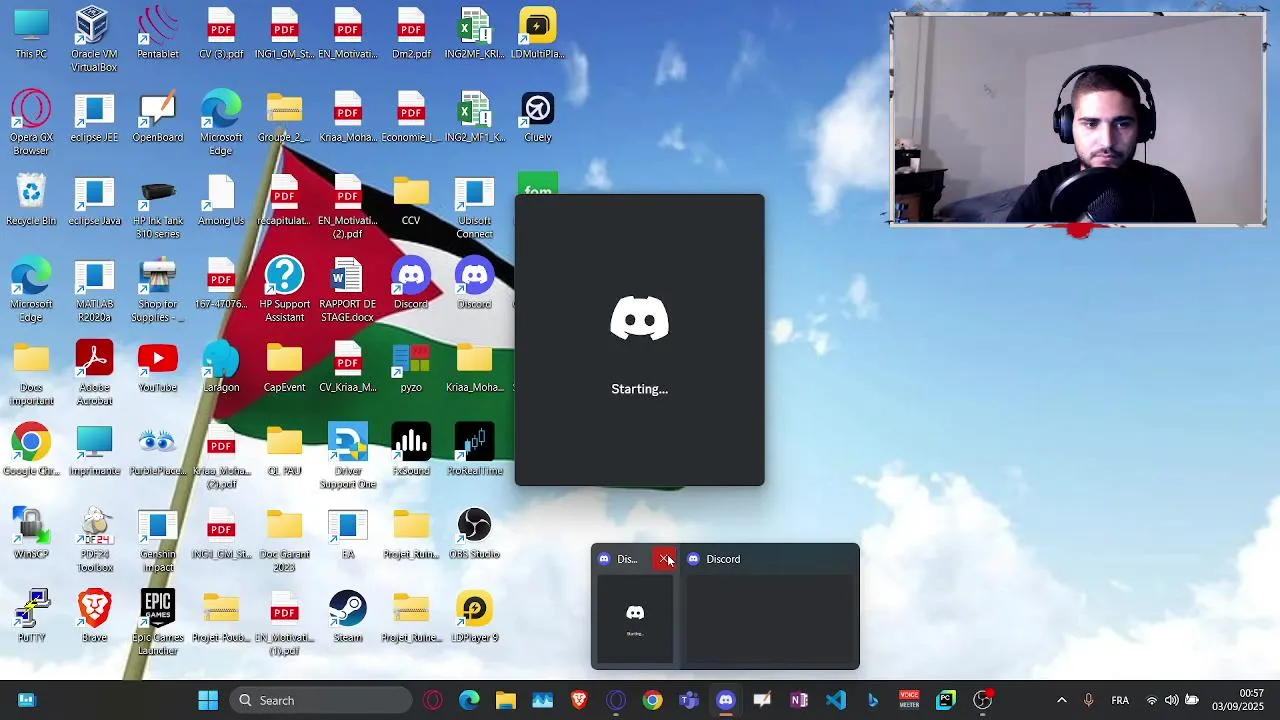Select the Imprimante desktop shortcut
Screen dimensions: 1280x720
(94, 450)
